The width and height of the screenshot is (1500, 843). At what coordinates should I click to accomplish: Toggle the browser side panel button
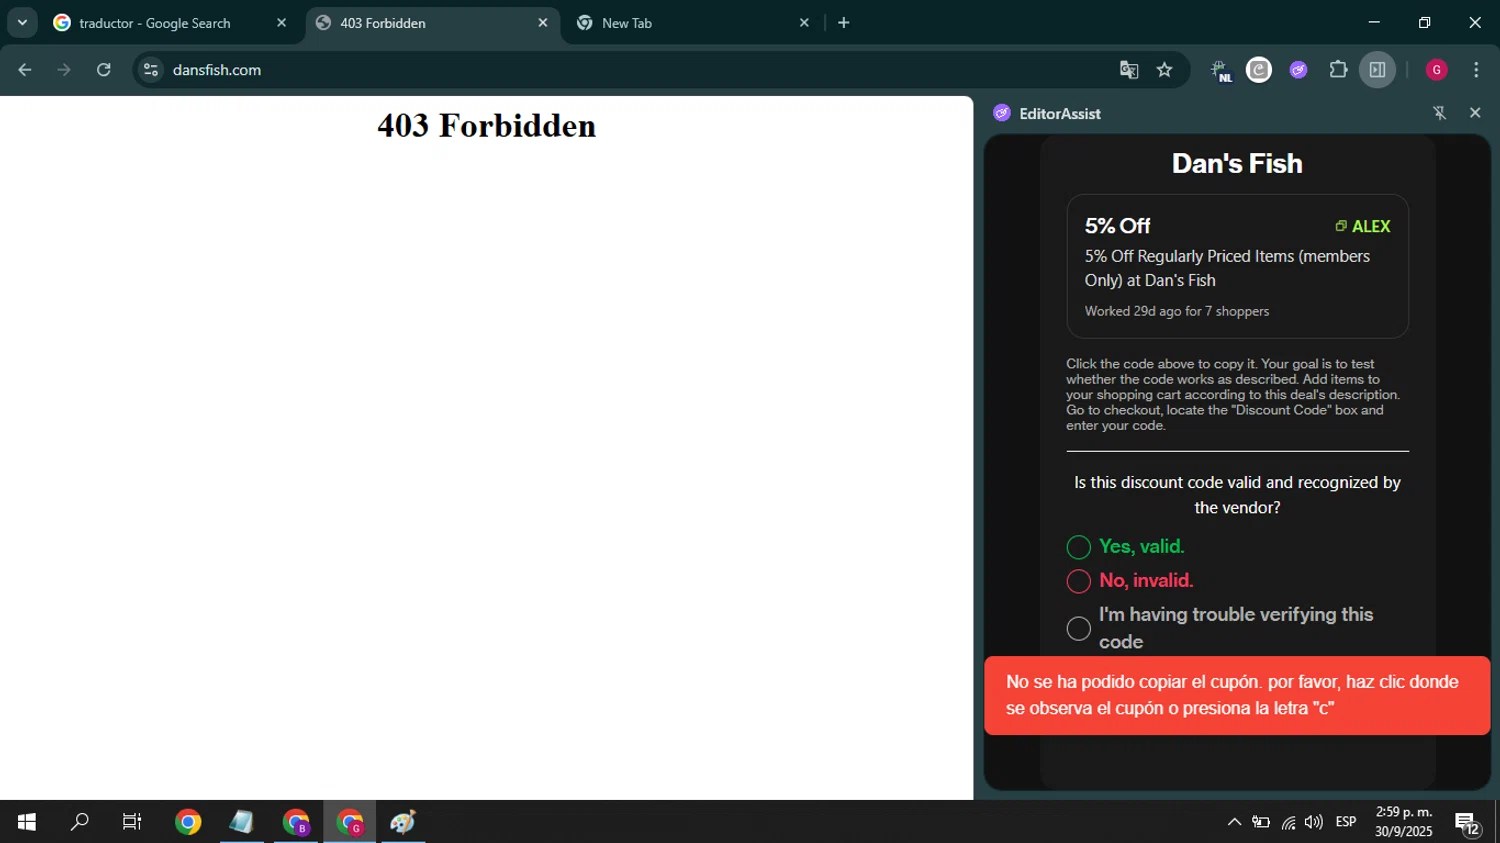[1377, 70]
